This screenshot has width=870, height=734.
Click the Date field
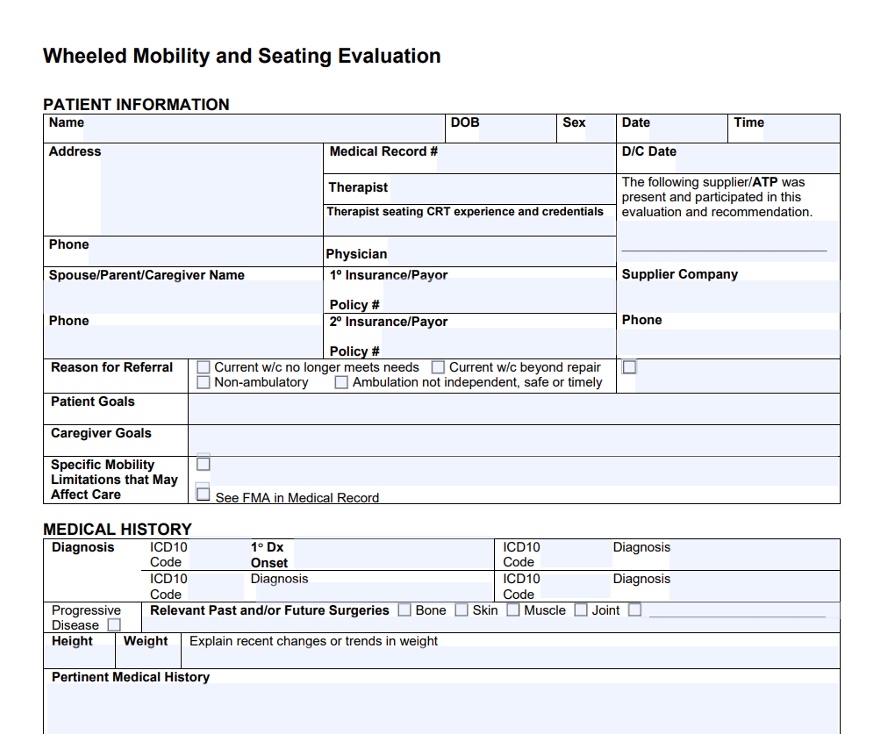point(687,129)
